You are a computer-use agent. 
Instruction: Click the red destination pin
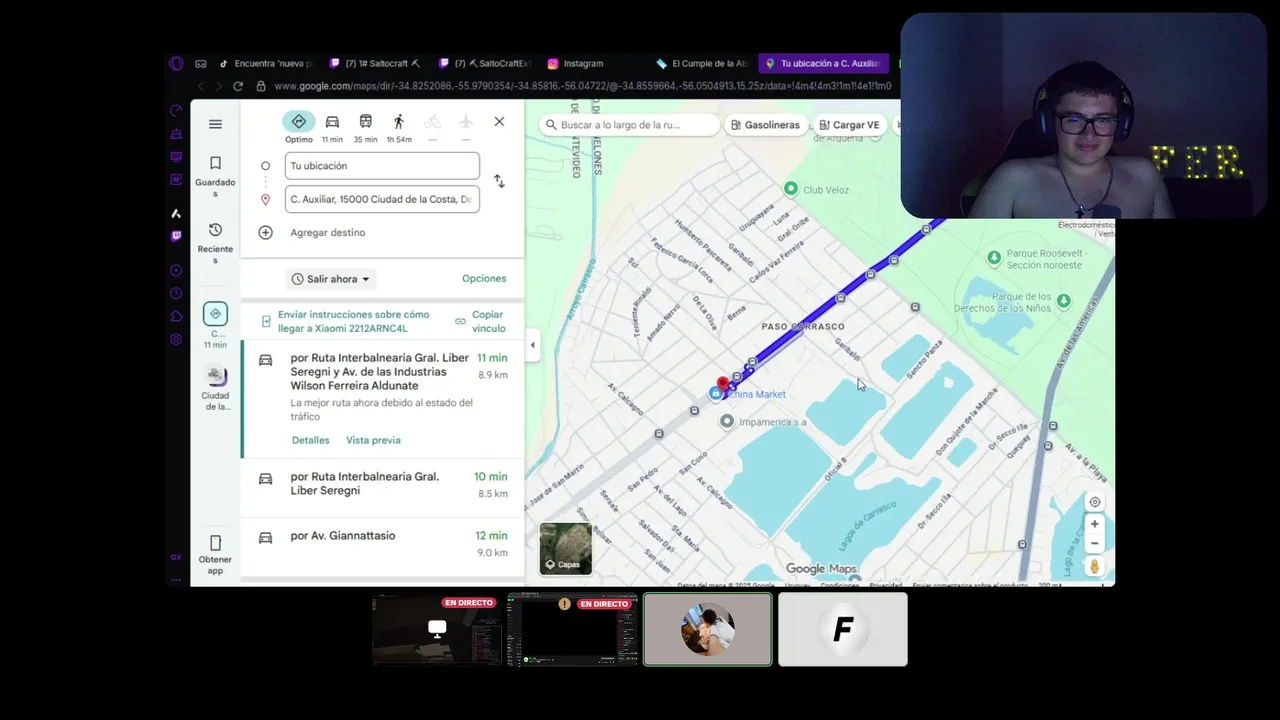tap(723, 385)
